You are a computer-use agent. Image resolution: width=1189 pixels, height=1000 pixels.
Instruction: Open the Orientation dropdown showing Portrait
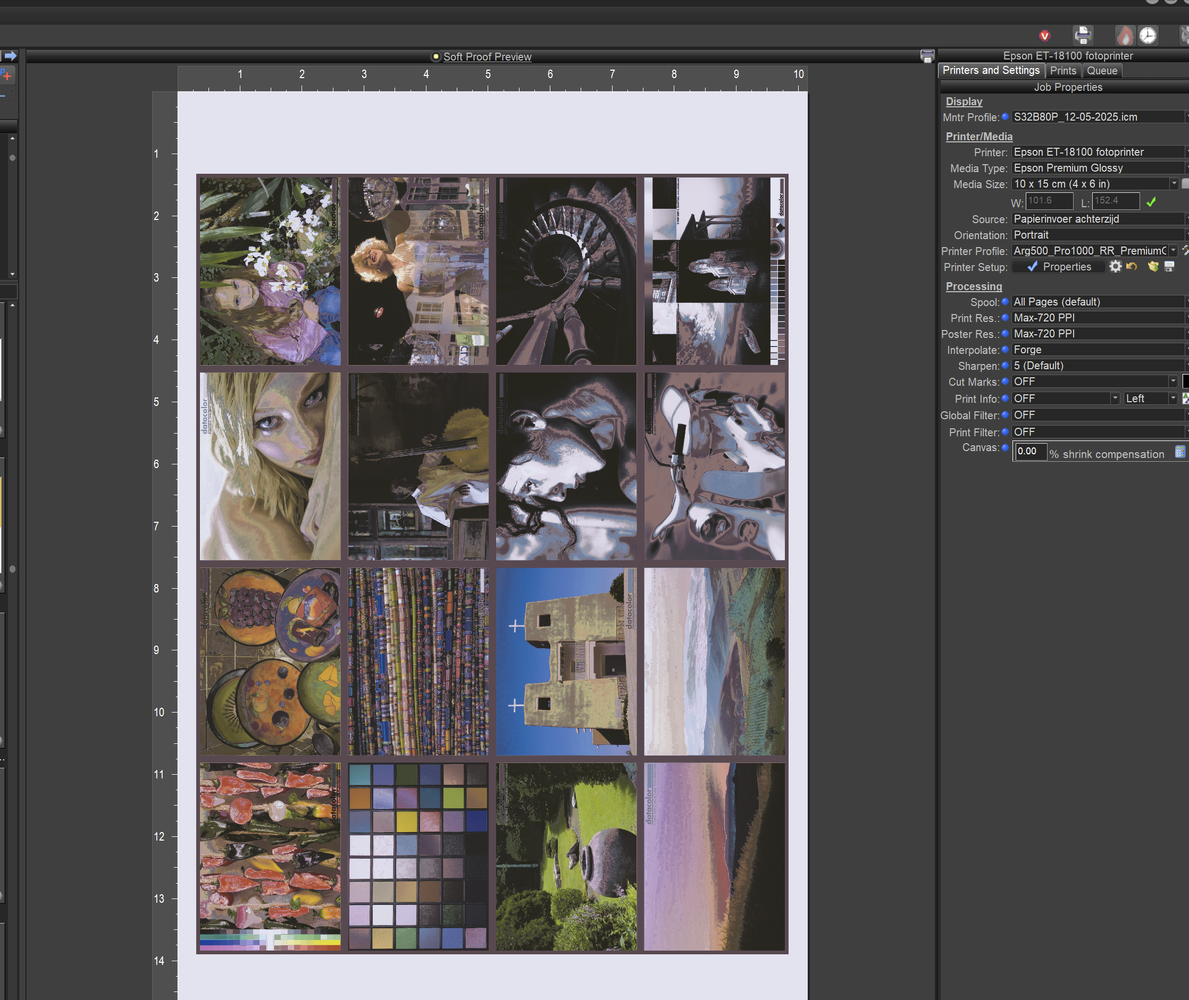[x=1100, y=235]
